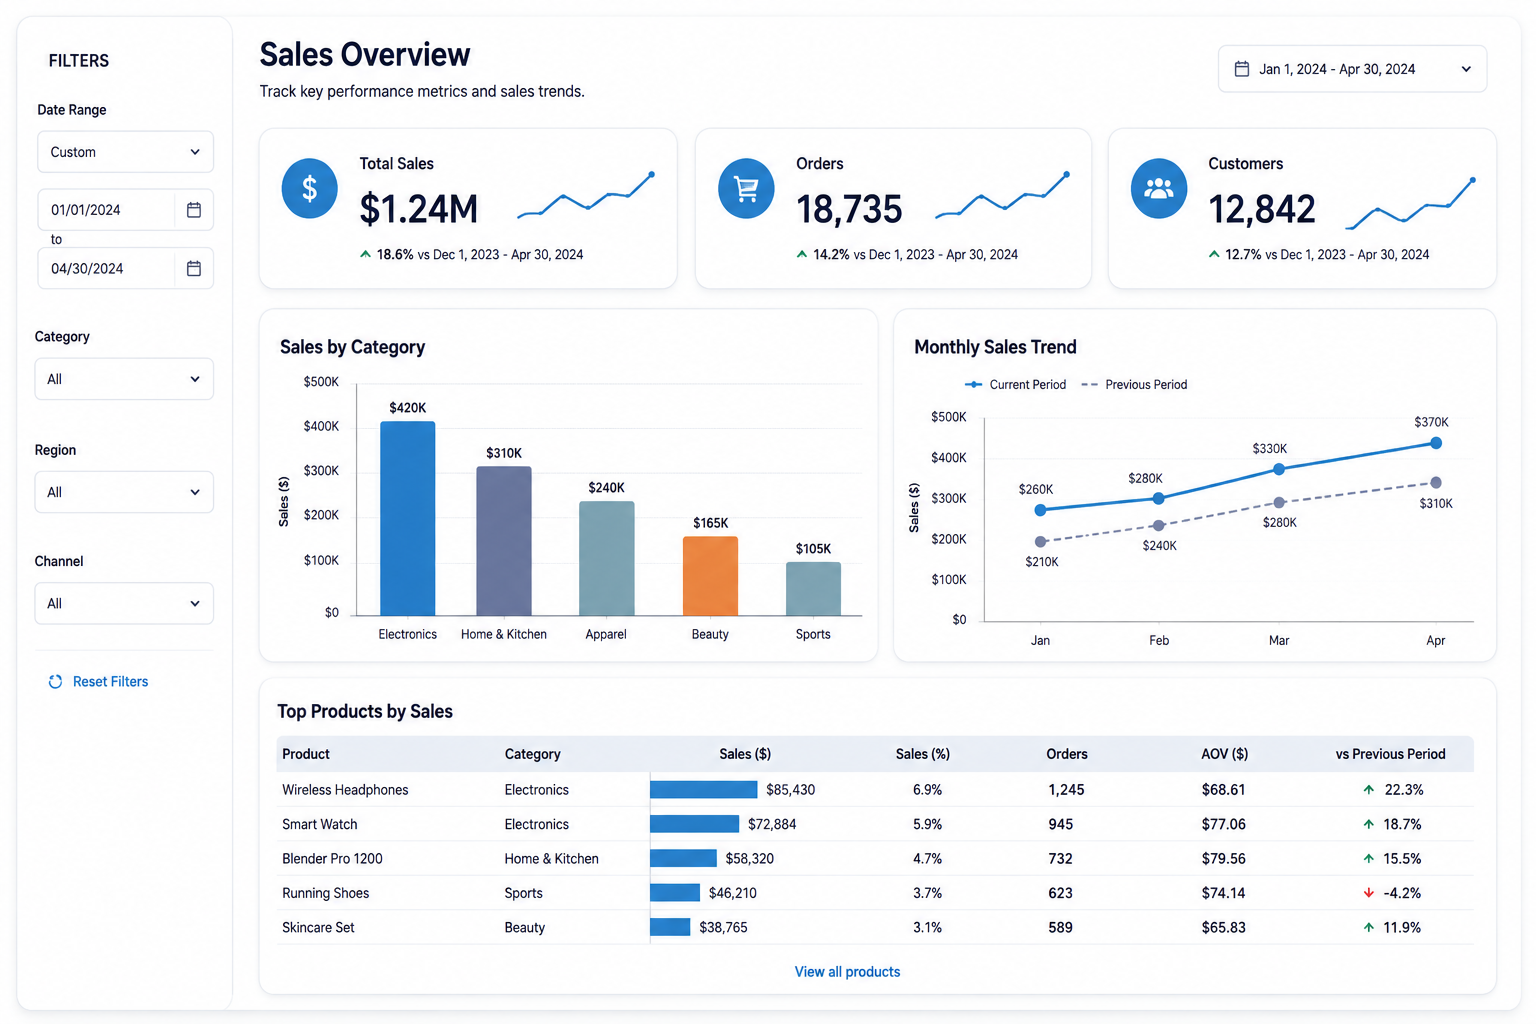Click the Orders sparkline chart

pyautogui.click(x=1003, y=194)
